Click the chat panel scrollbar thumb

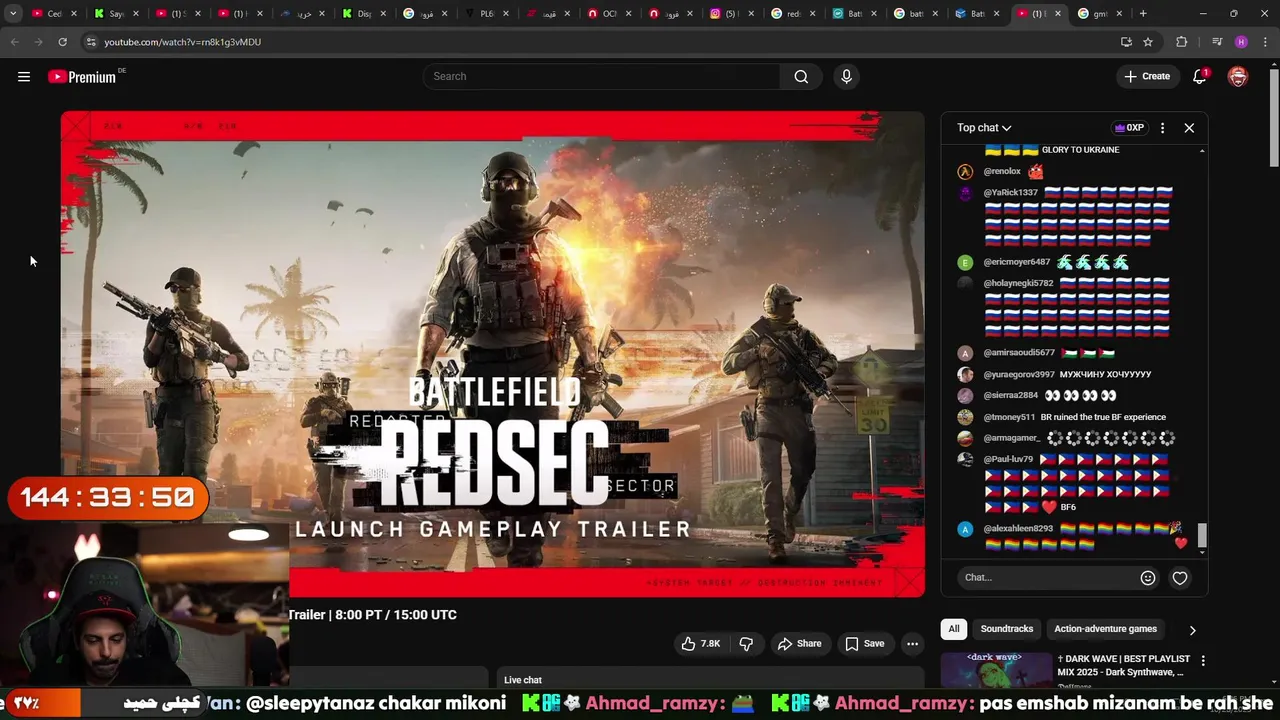[x=1203, y=536]
